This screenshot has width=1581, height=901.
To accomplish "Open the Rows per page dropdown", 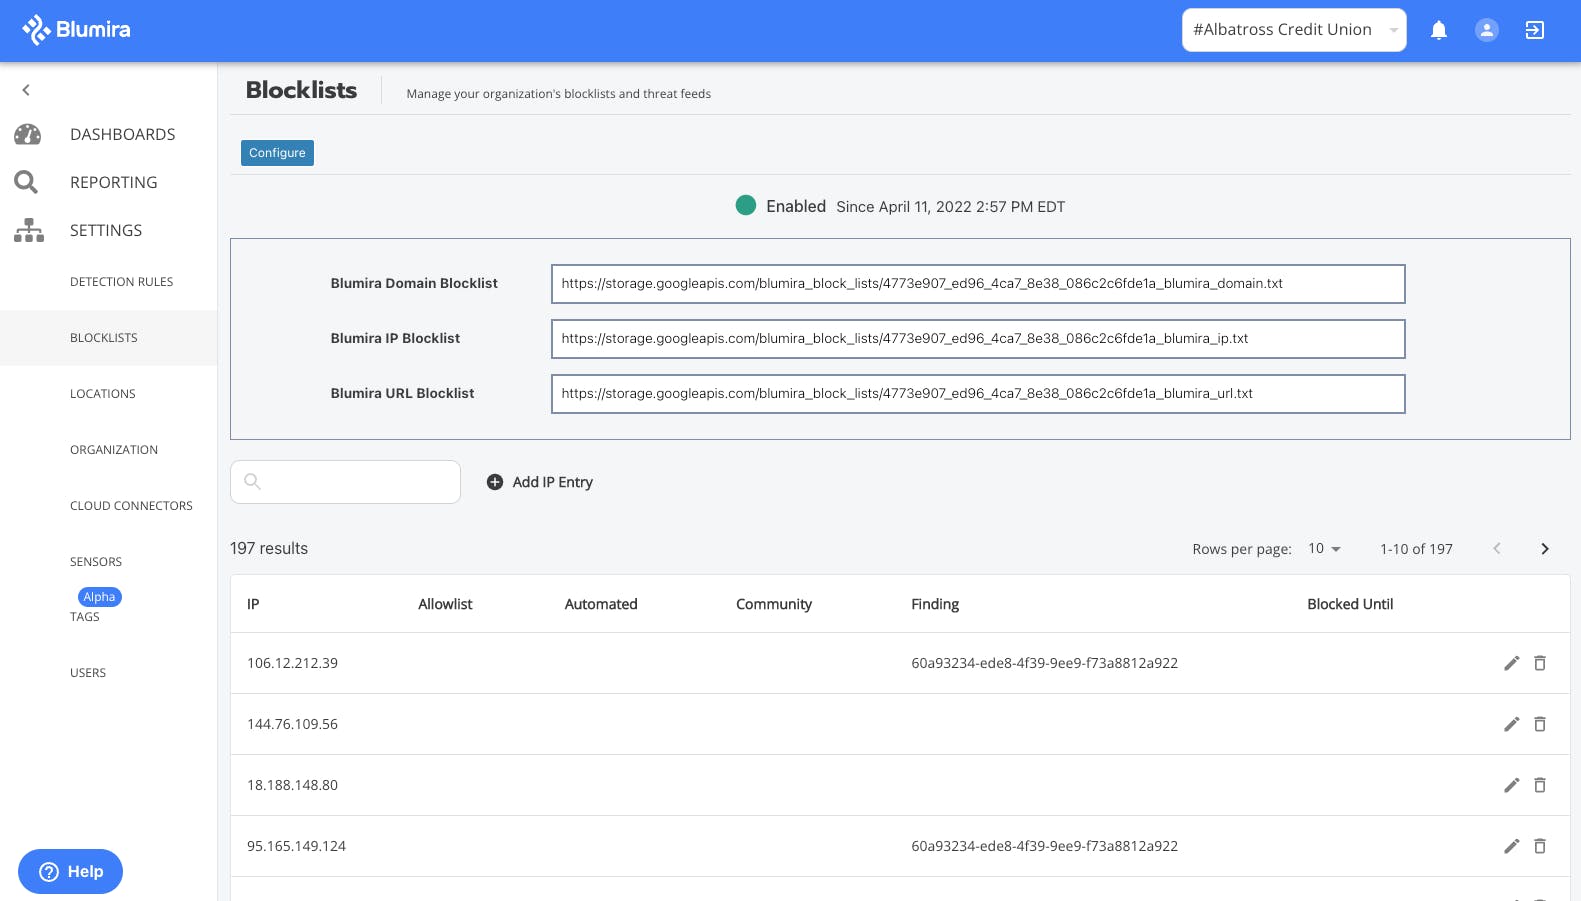I will 1324,549.
